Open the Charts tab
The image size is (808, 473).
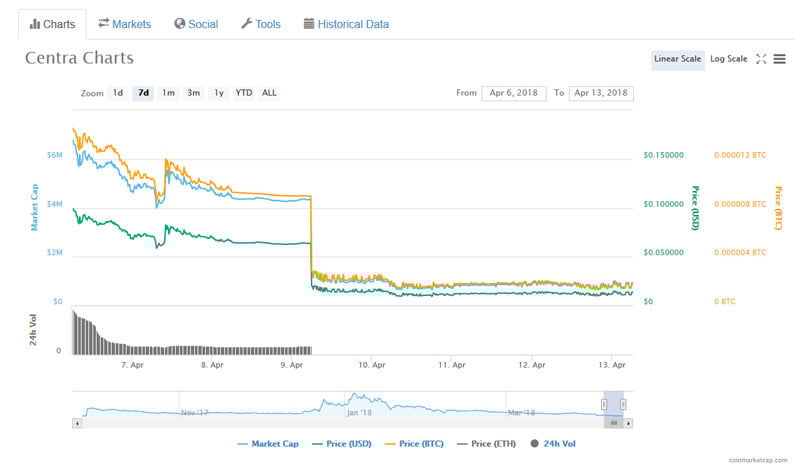tap(52, 24)
